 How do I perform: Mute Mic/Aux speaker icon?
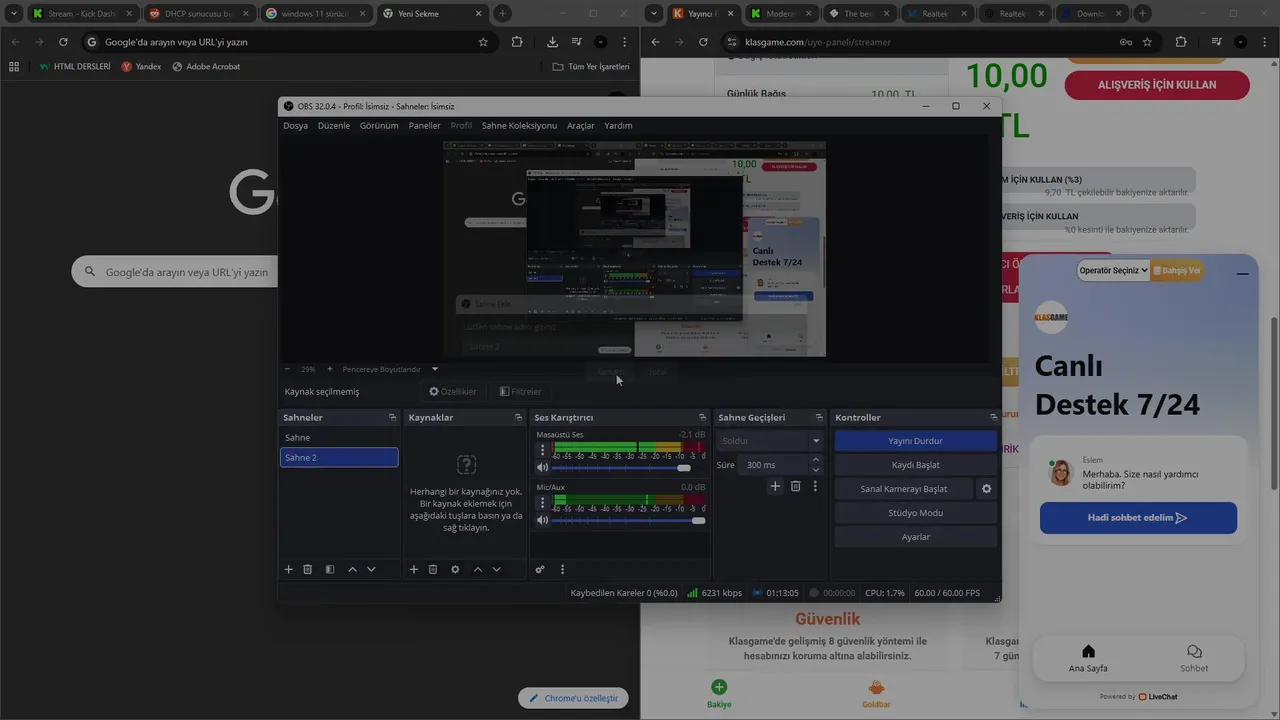coord(543,520)
